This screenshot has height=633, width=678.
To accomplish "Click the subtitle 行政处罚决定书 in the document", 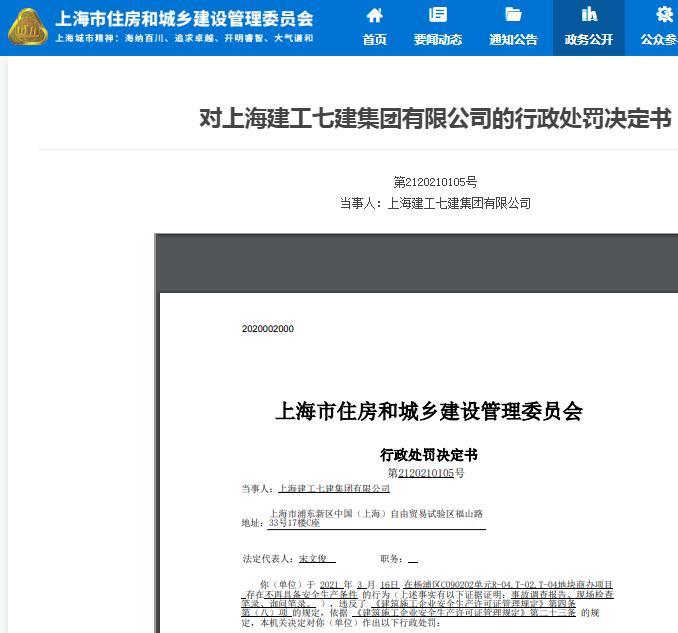I will click(x=429, y=455).
